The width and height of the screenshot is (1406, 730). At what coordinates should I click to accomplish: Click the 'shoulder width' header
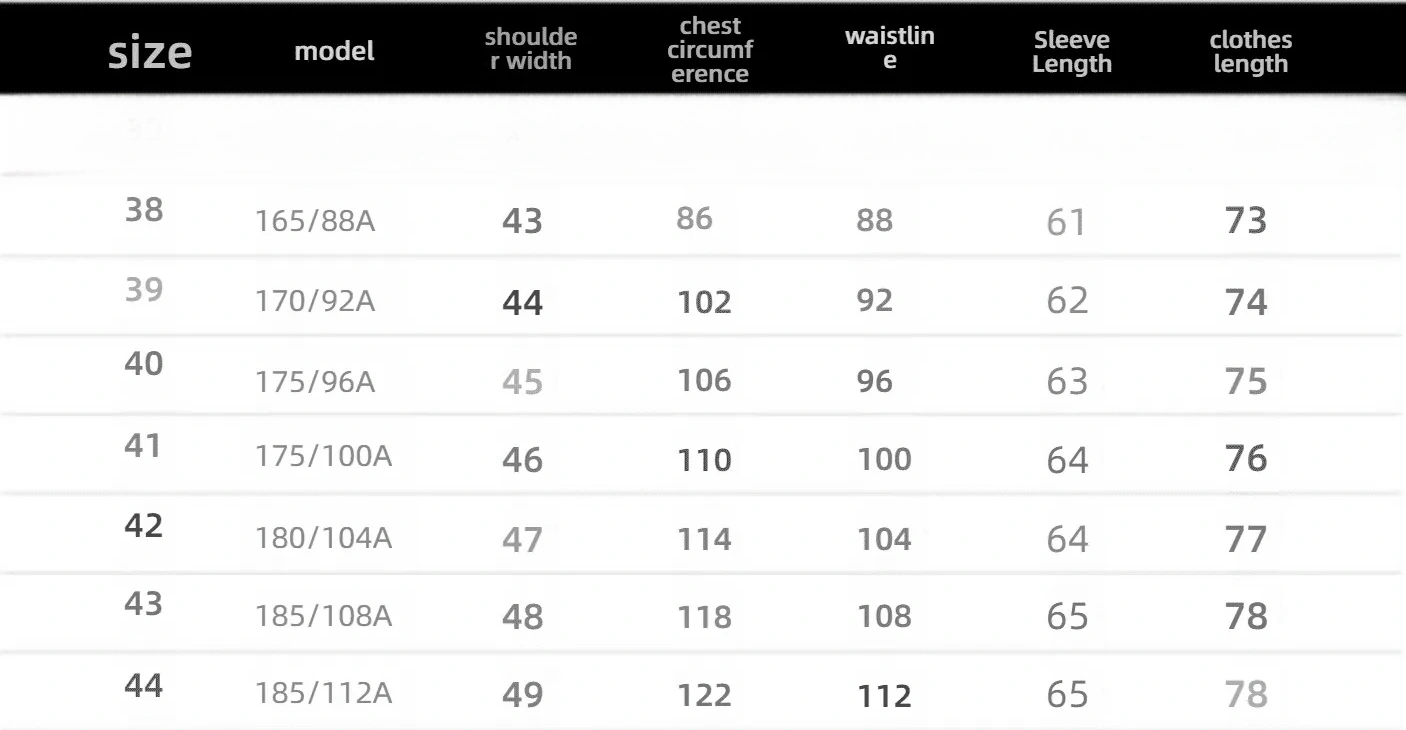(x=530, y=49)
